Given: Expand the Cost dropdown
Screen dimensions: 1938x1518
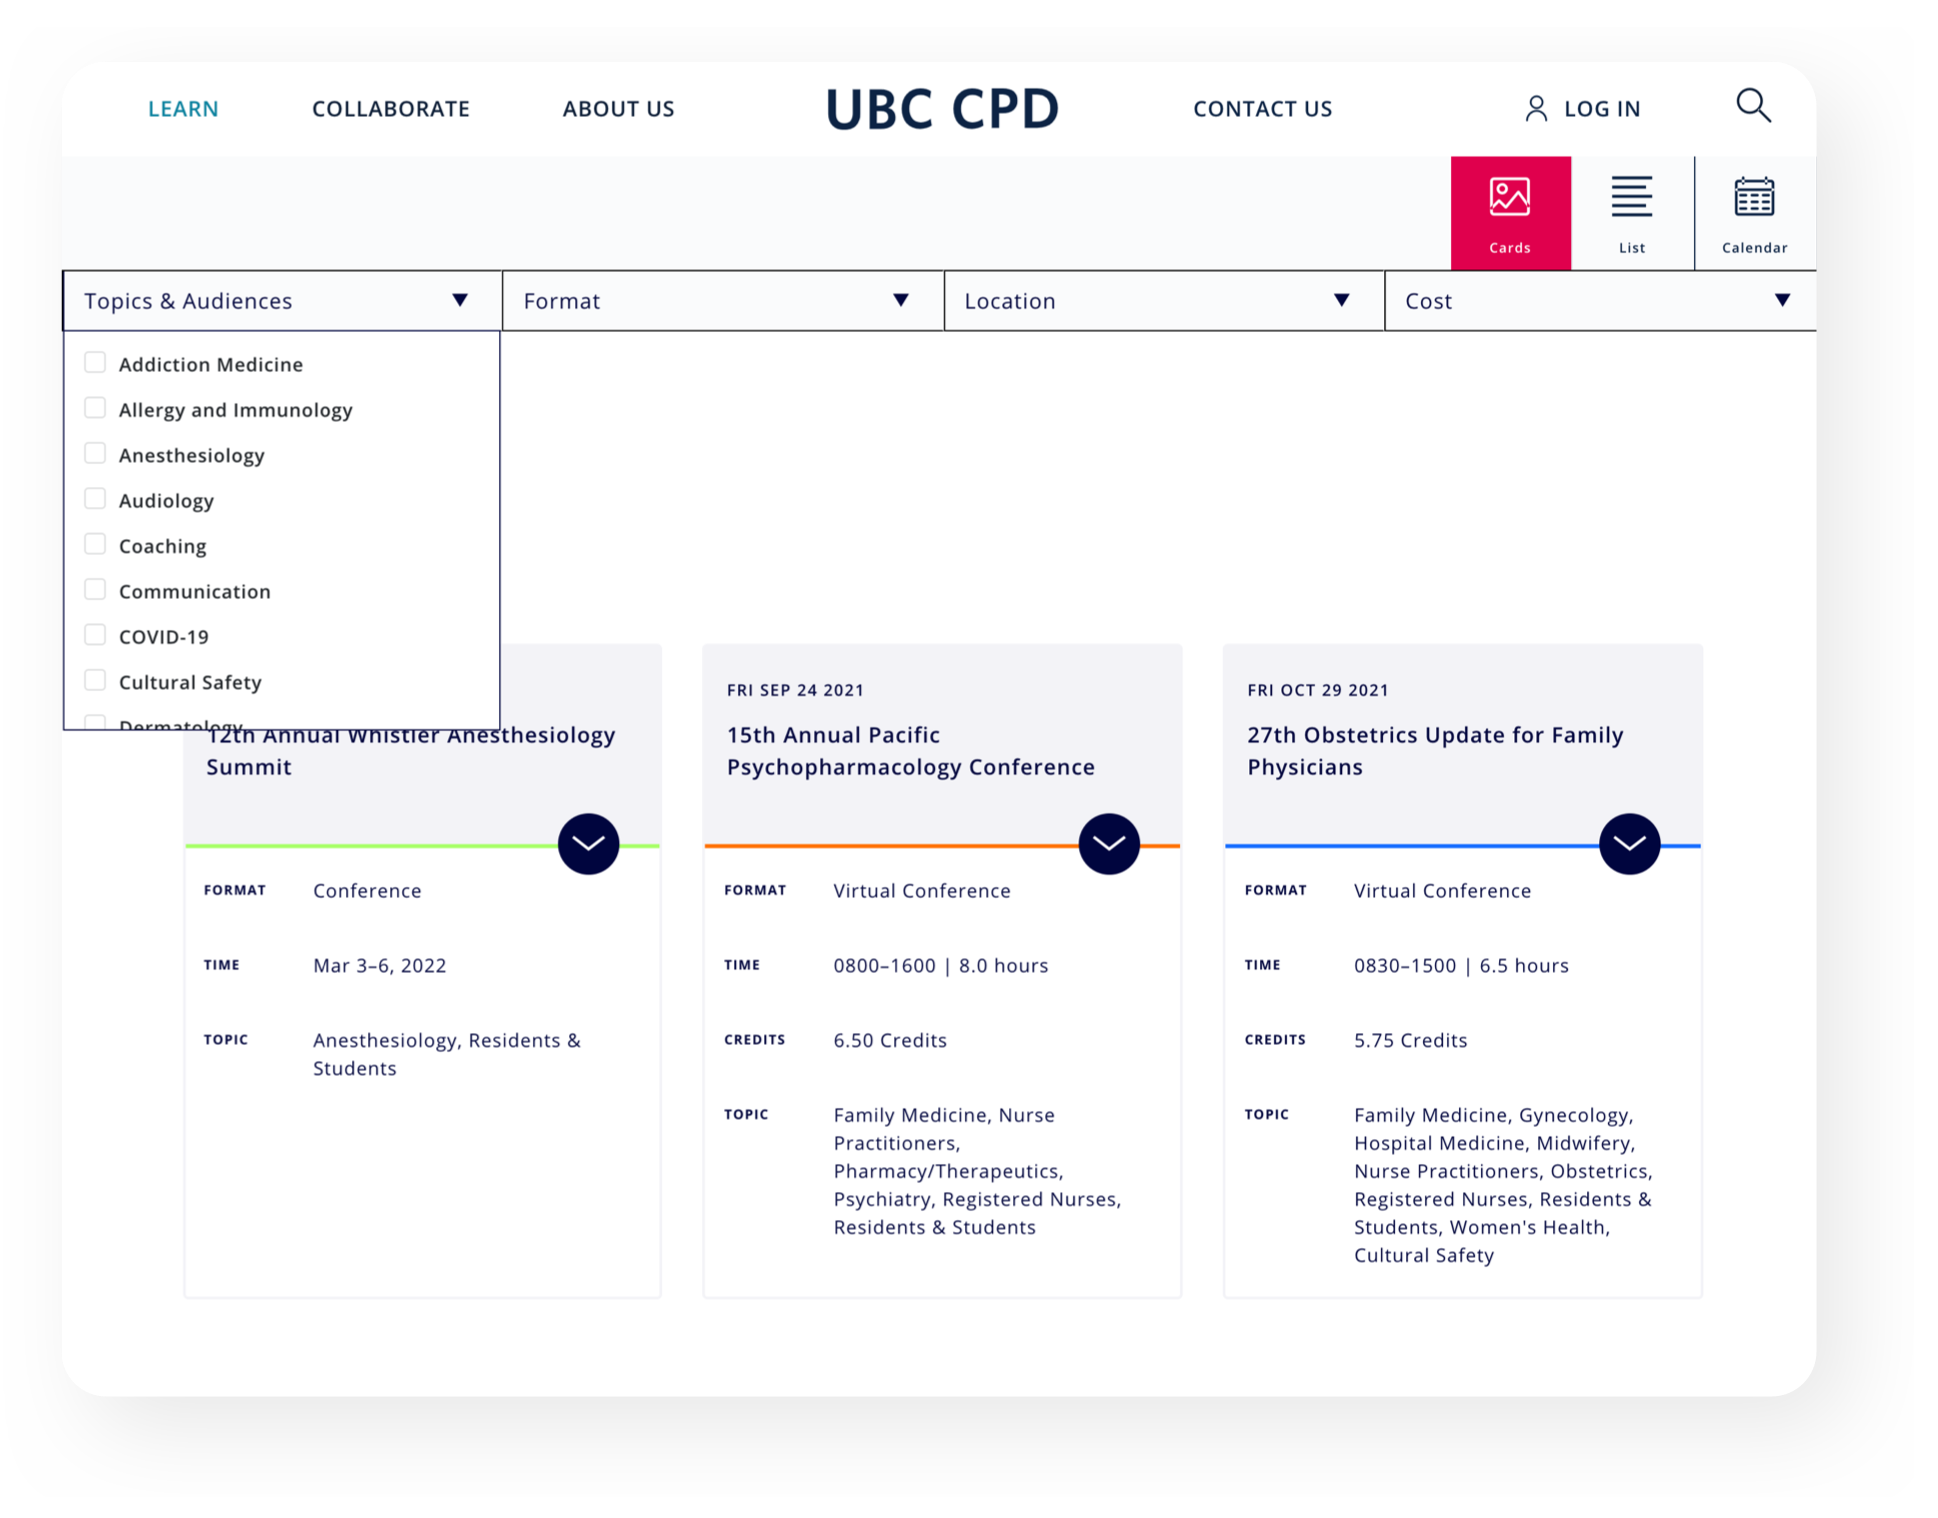Looking at the screenshot, I should click(x=1599, y=301).
